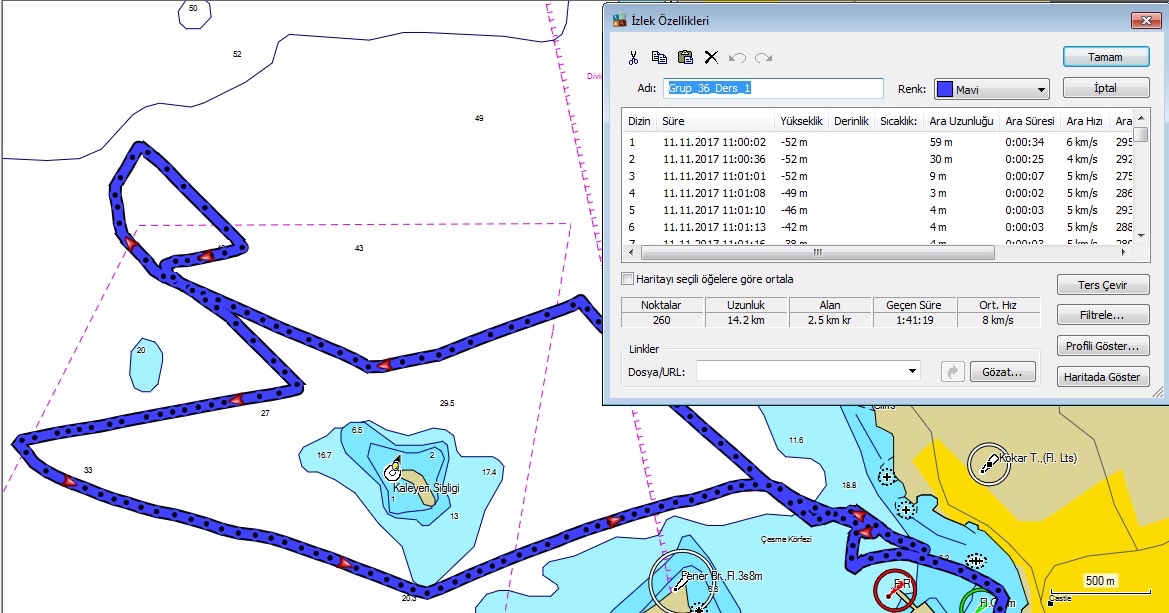Click the vertical scrollbar down arrow in table
Image resolution: width=1169 pixels, height=613 pixels.
click(1141, 236)
